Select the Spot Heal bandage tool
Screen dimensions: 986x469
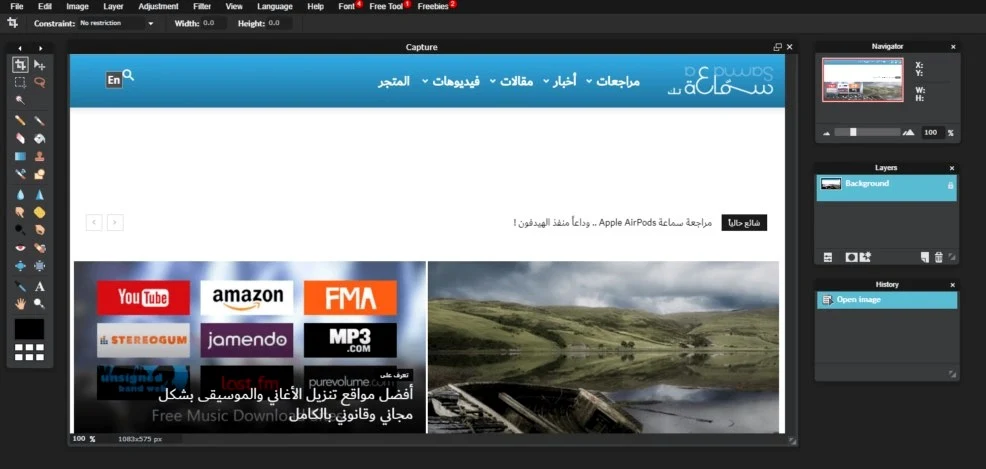tap(40, 248)
